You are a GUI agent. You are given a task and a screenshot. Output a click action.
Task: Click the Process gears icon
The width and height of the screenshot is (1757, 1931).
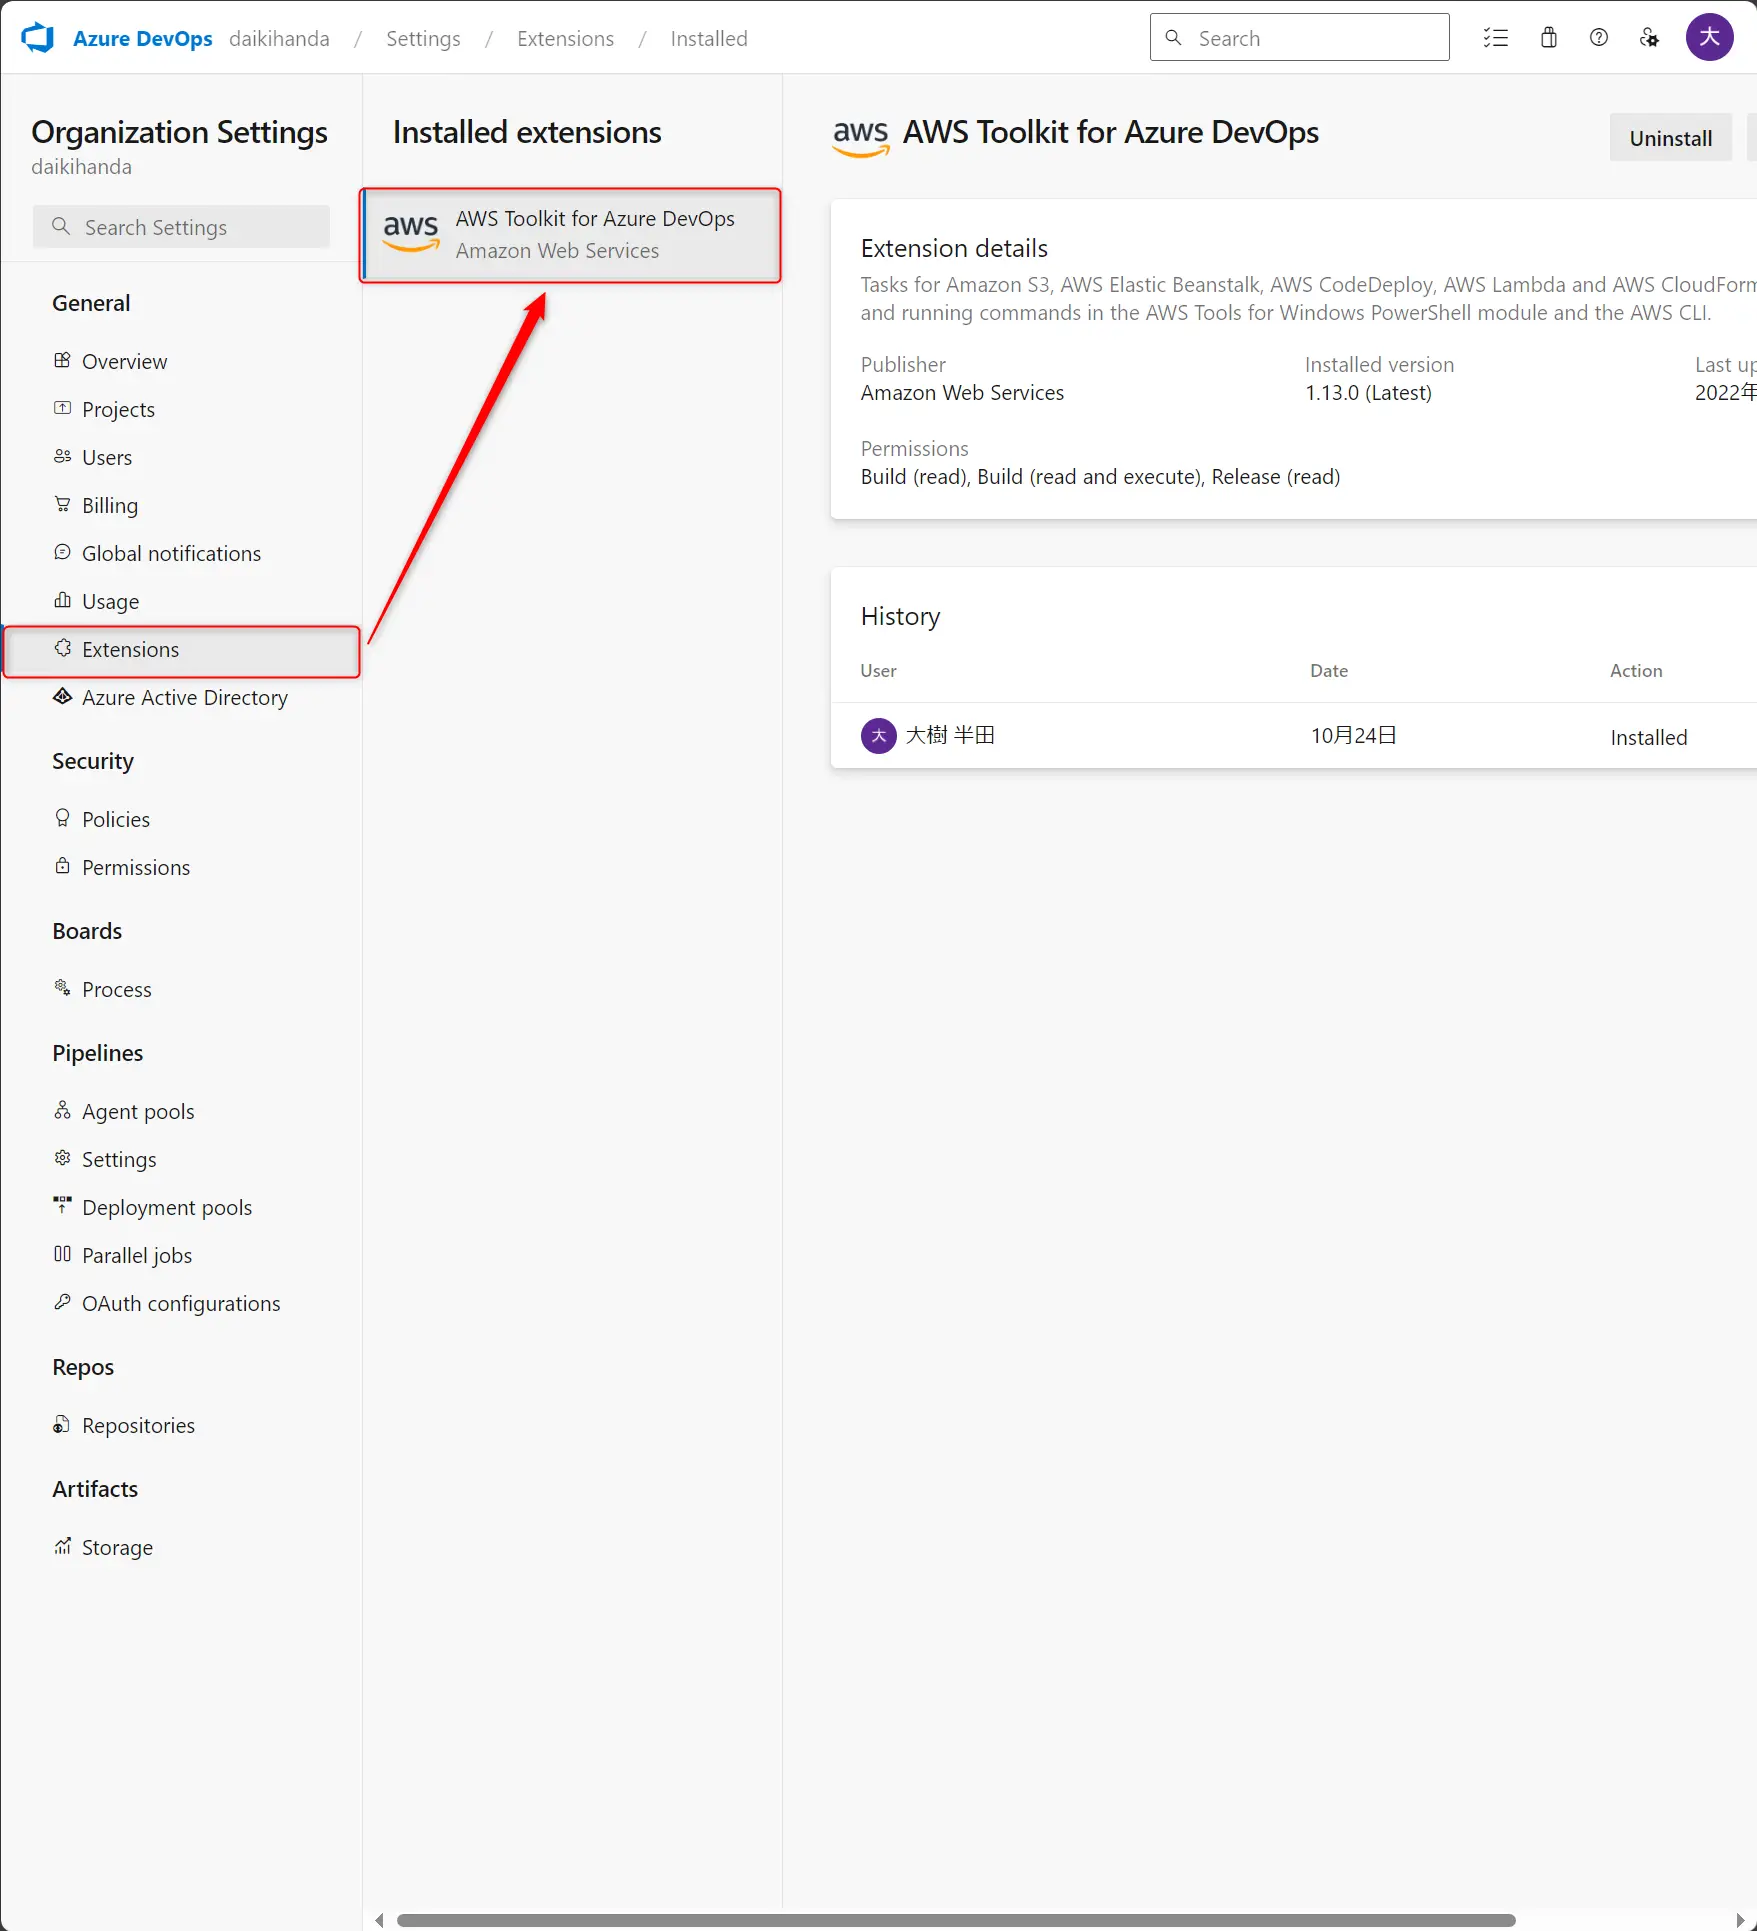pos(62,988)
